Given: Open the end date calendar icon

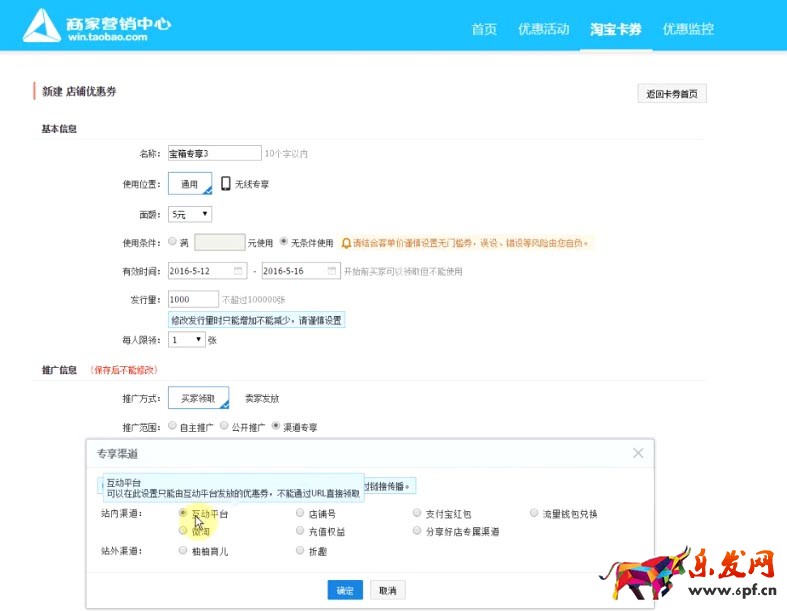Looking at the screenshot, I should tap(329, 271).
